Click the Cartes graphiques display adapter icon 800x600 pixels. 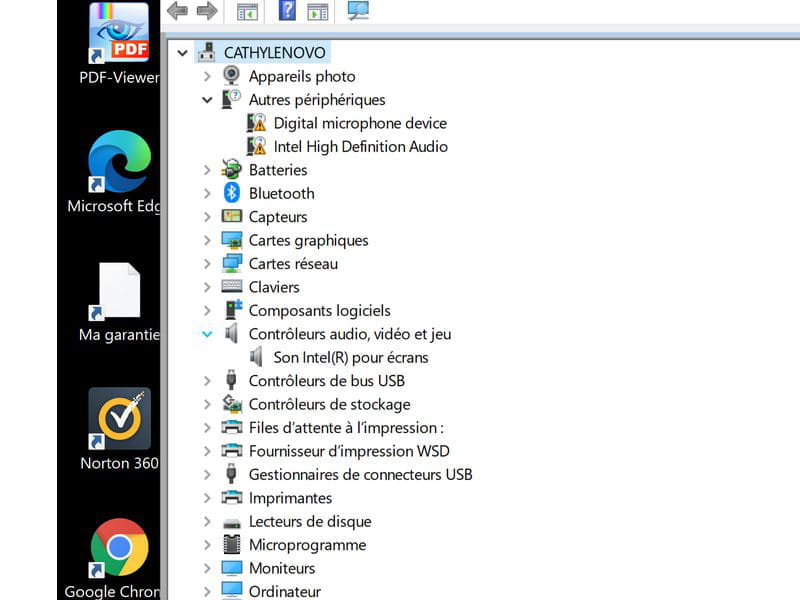coord(232,240)
